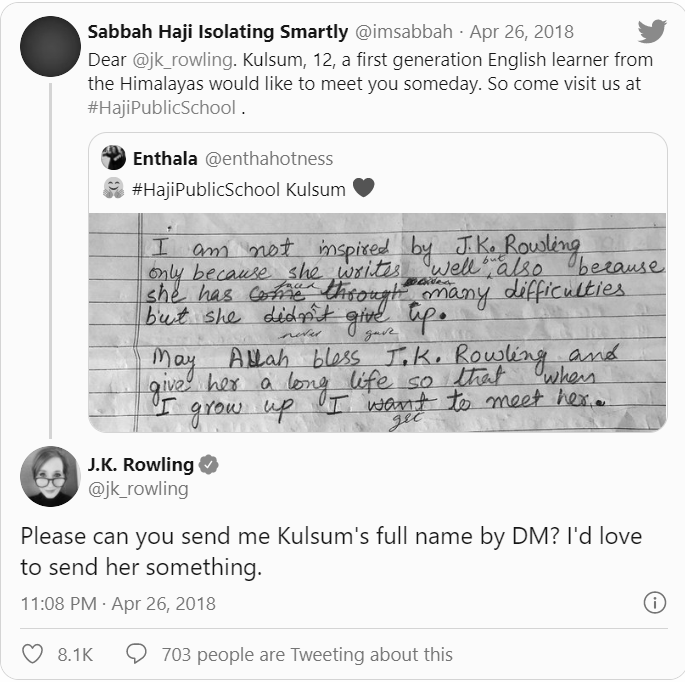Open J.K. Rowling's profile photo
Image resolution: width=685 pixels, height=682 pixels.
[x=49, y=476]
